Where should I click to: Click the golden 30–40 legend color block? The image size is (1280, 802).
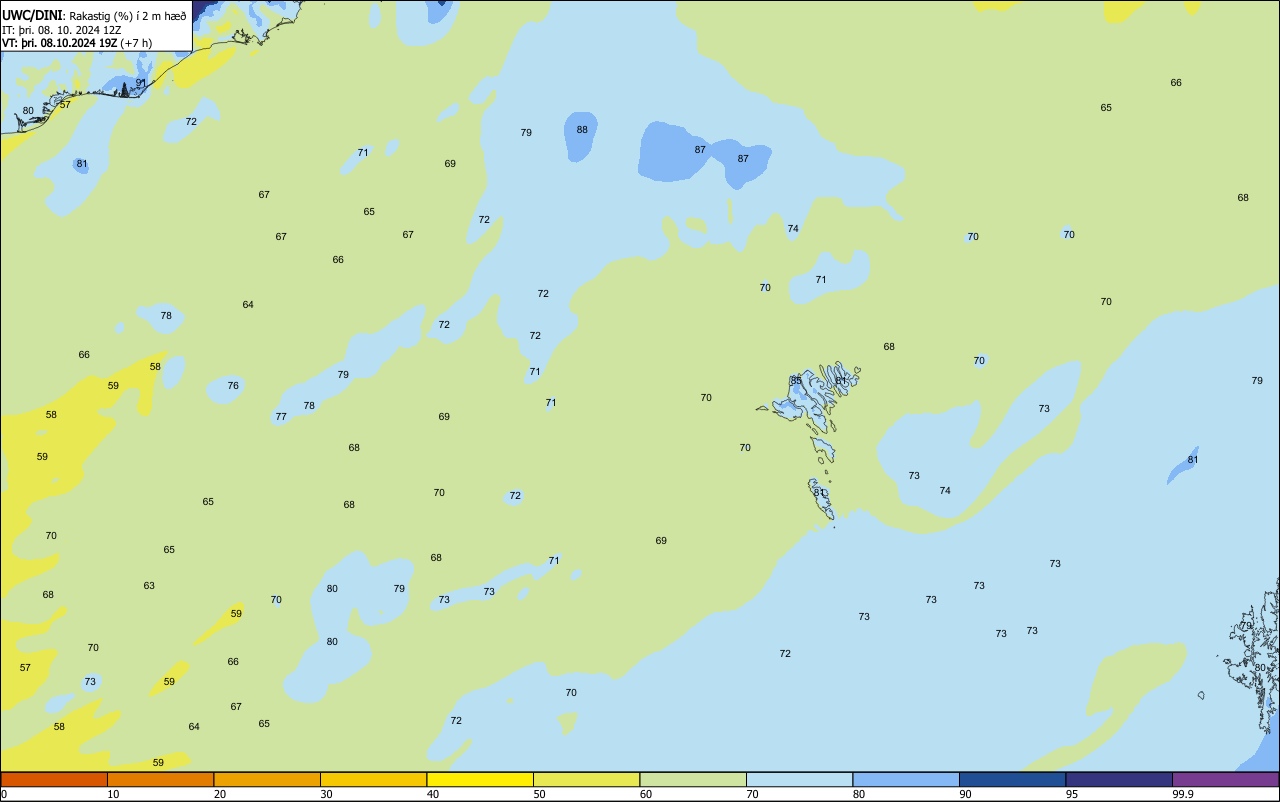coord(373,780)
